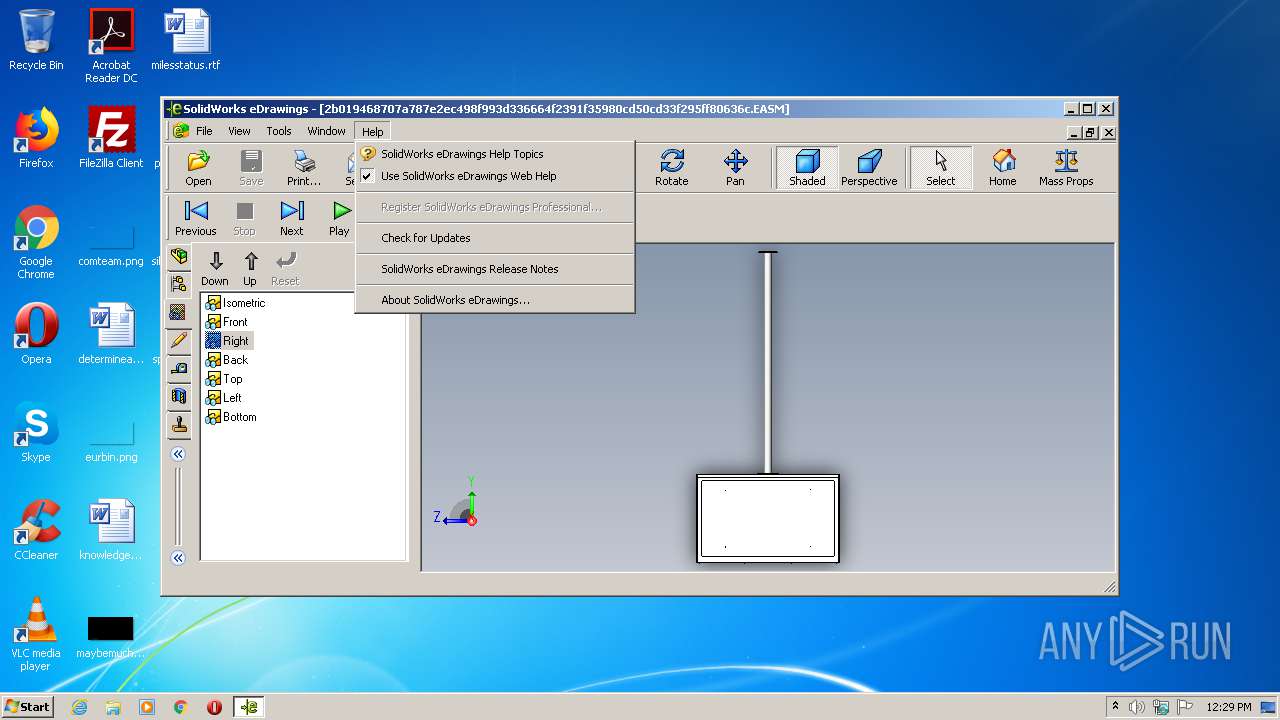
Task: Open a file with the Open toolbar button
Action: [198, 168]
